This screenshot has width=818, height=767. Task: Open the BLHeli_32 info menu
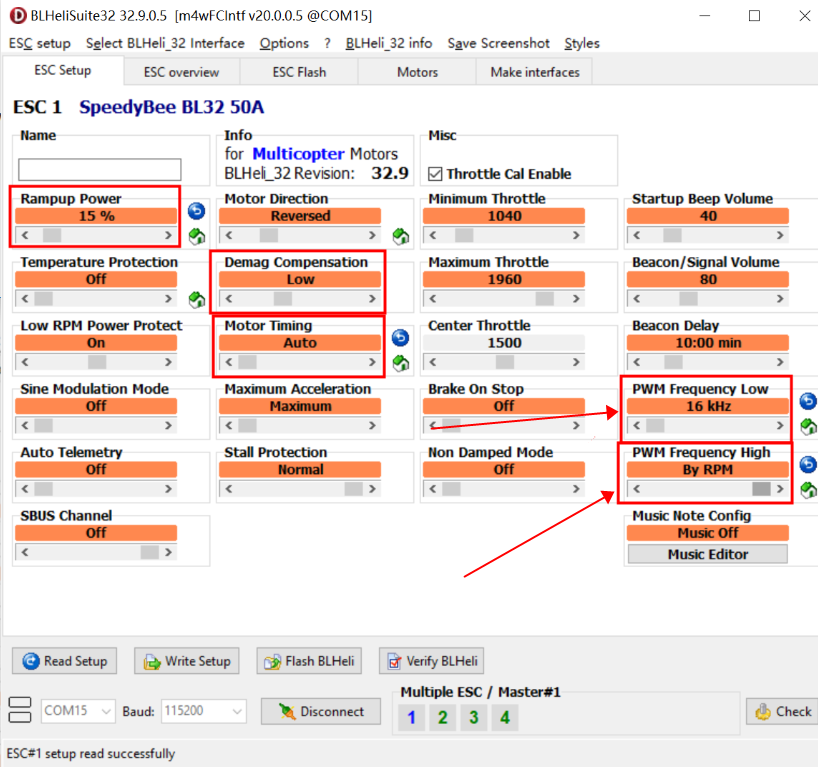389,43
